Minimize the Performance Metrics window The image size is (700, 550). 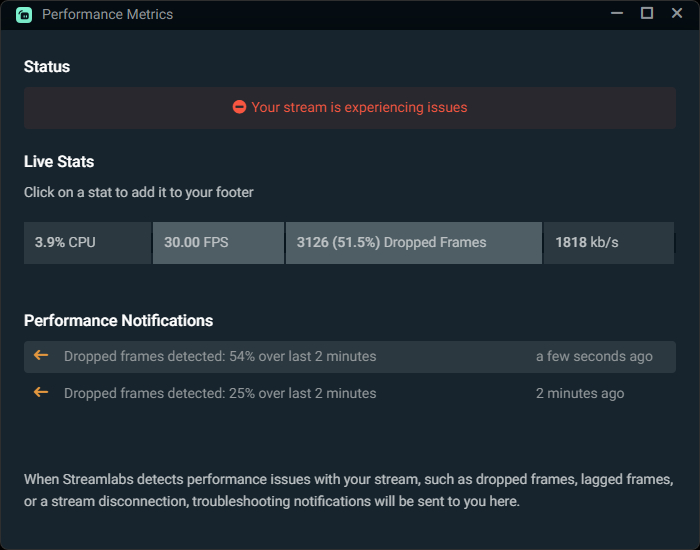pyautogui.click(x=617, y=14)
